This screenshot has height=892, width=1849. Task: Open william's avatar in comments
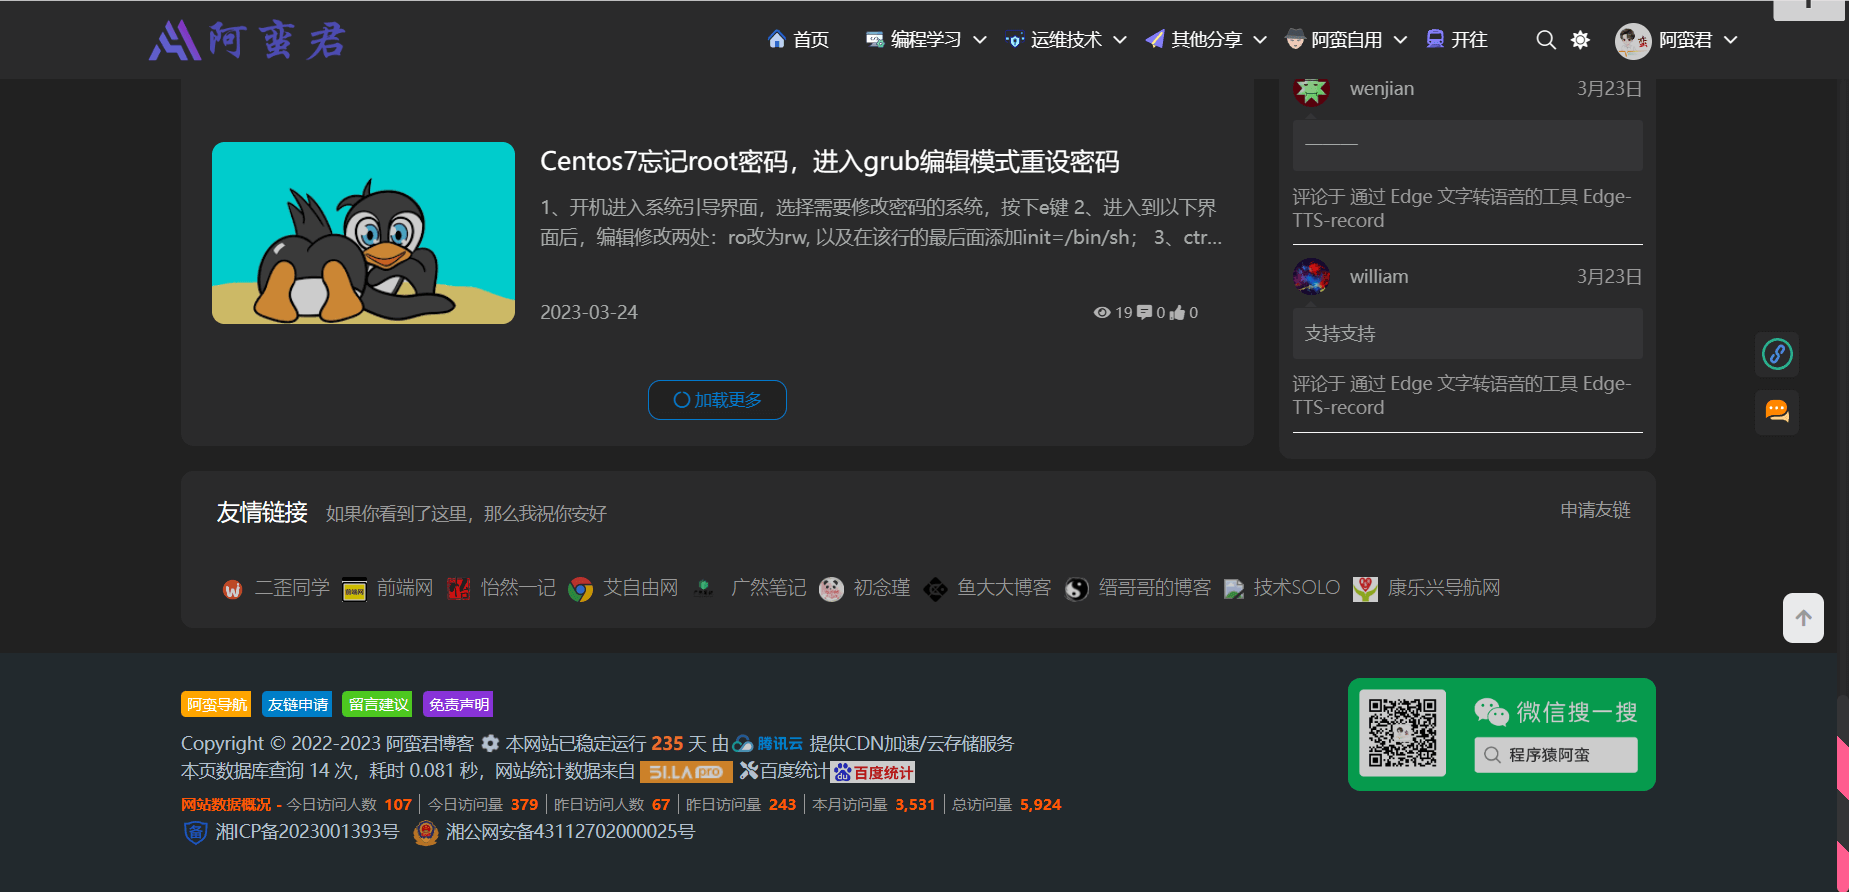[1311, 277]
